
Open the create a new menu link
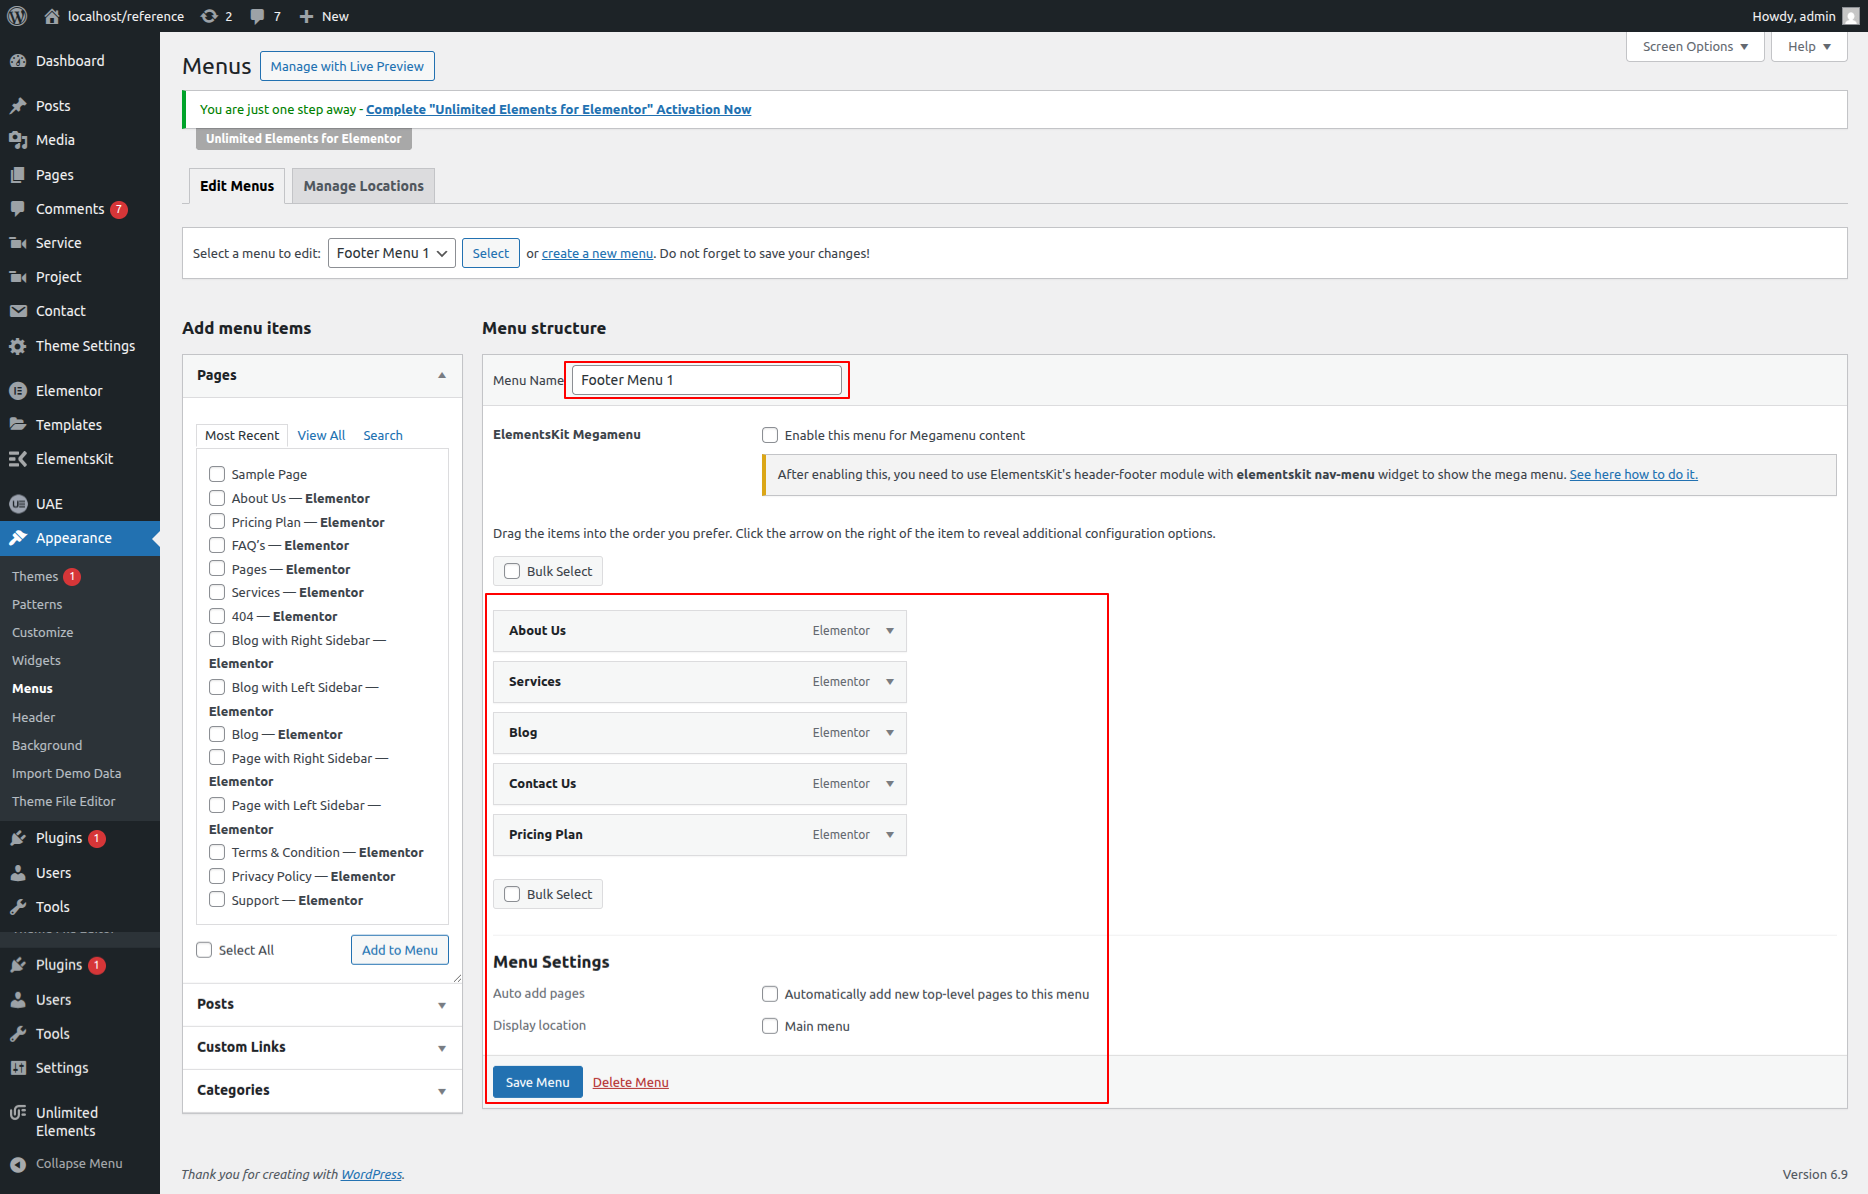(x=597, y=253)
